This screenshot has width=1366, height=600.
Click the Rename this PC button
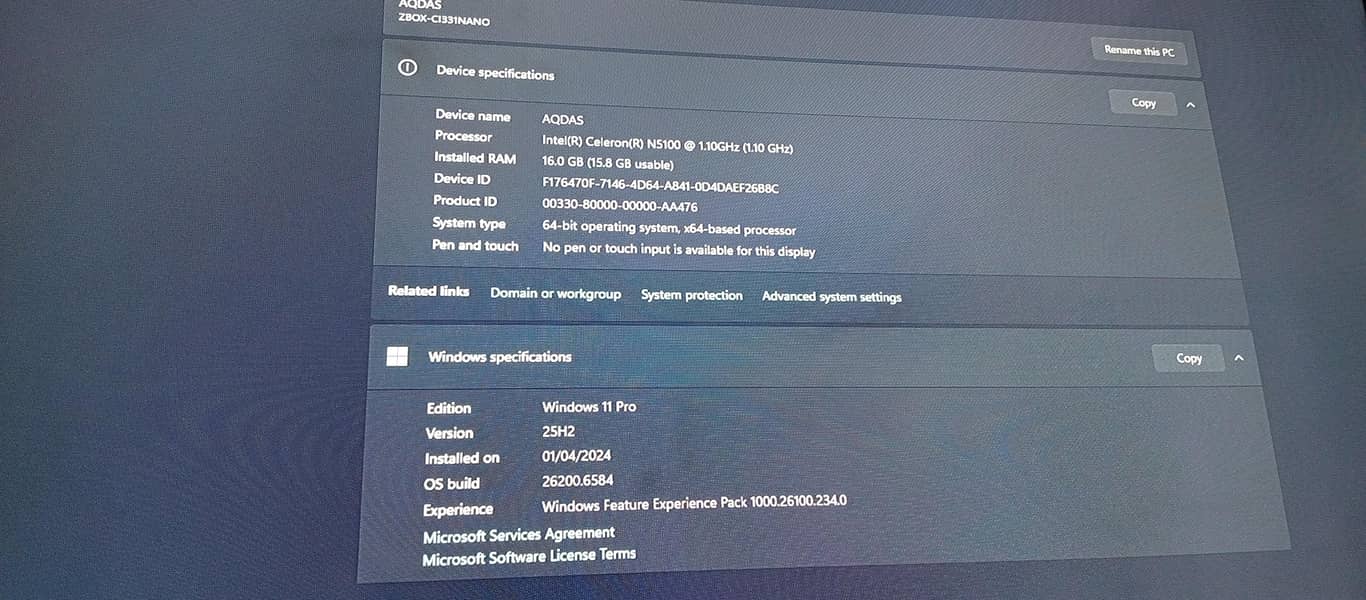point(1139,51)
